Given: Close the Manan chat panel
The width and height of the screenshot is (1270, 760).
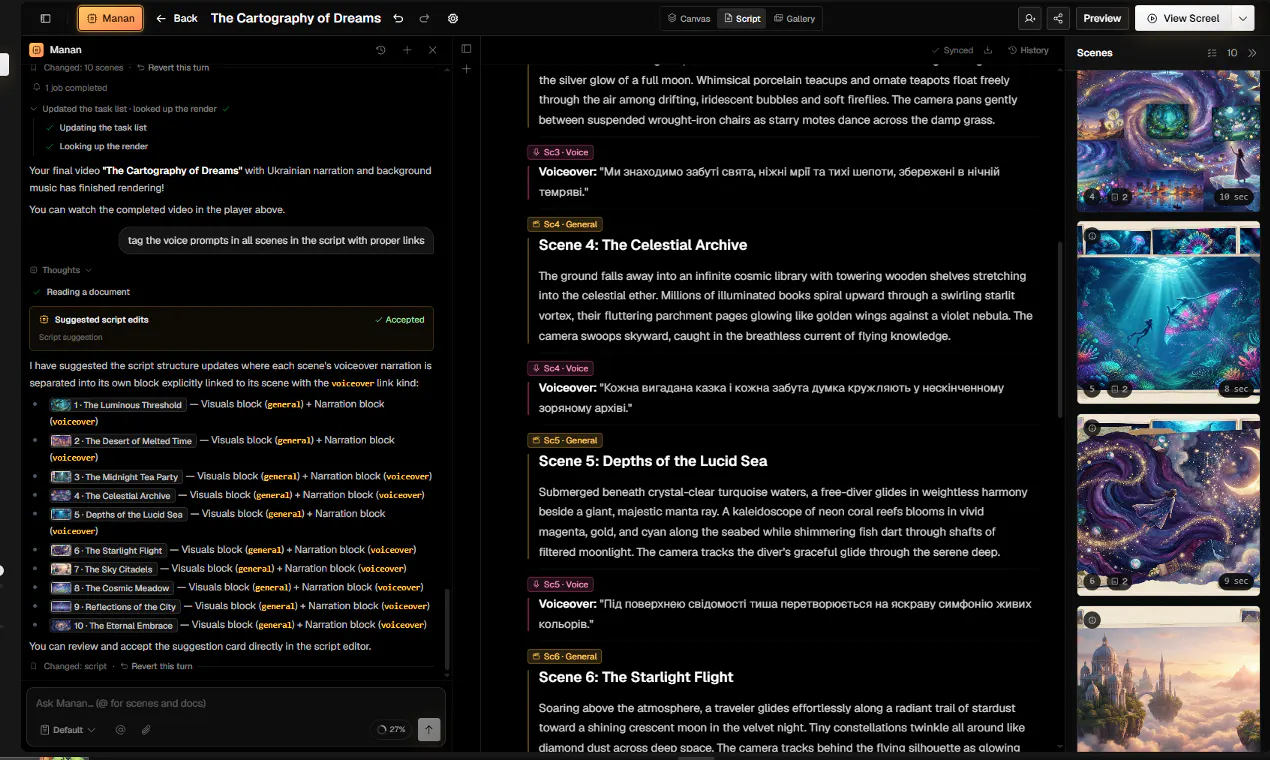Looking at the screenshot, I should coord(432,50).
